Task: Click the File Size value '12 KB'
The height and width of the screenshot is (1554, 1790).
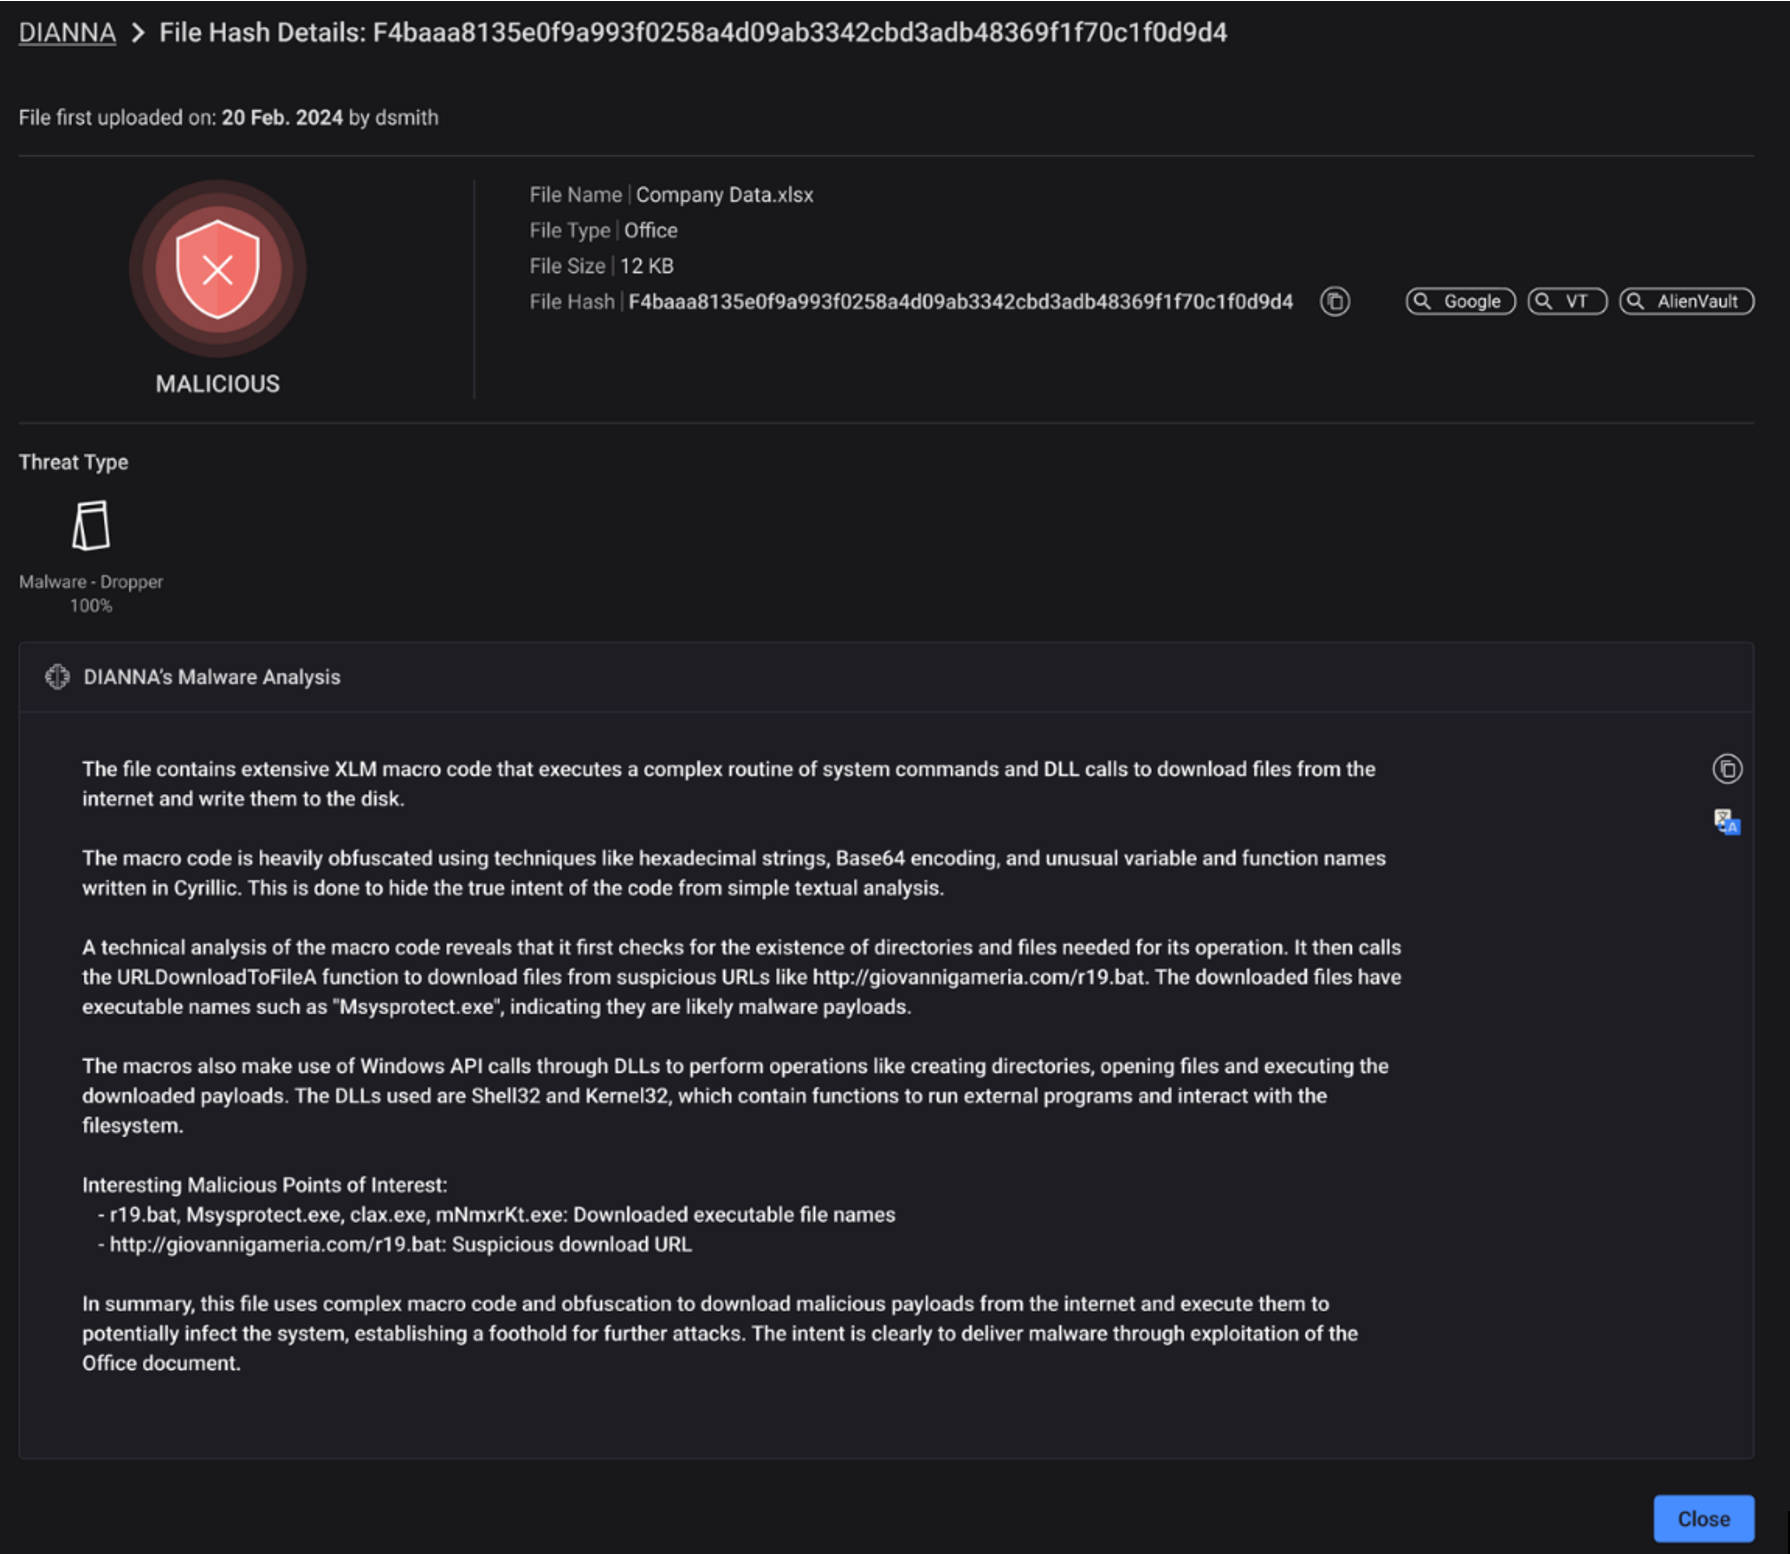Action: [x=646, y=266]
